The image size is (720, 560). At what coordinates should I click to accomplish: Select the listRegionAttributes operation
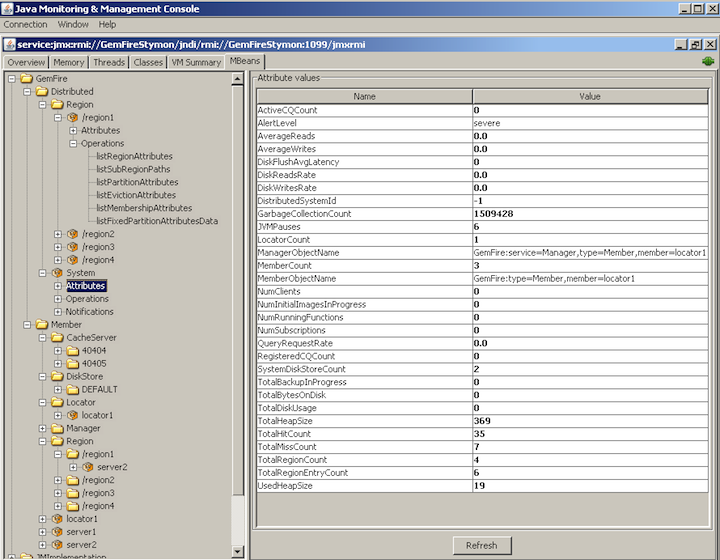click(x=134, y=156)
